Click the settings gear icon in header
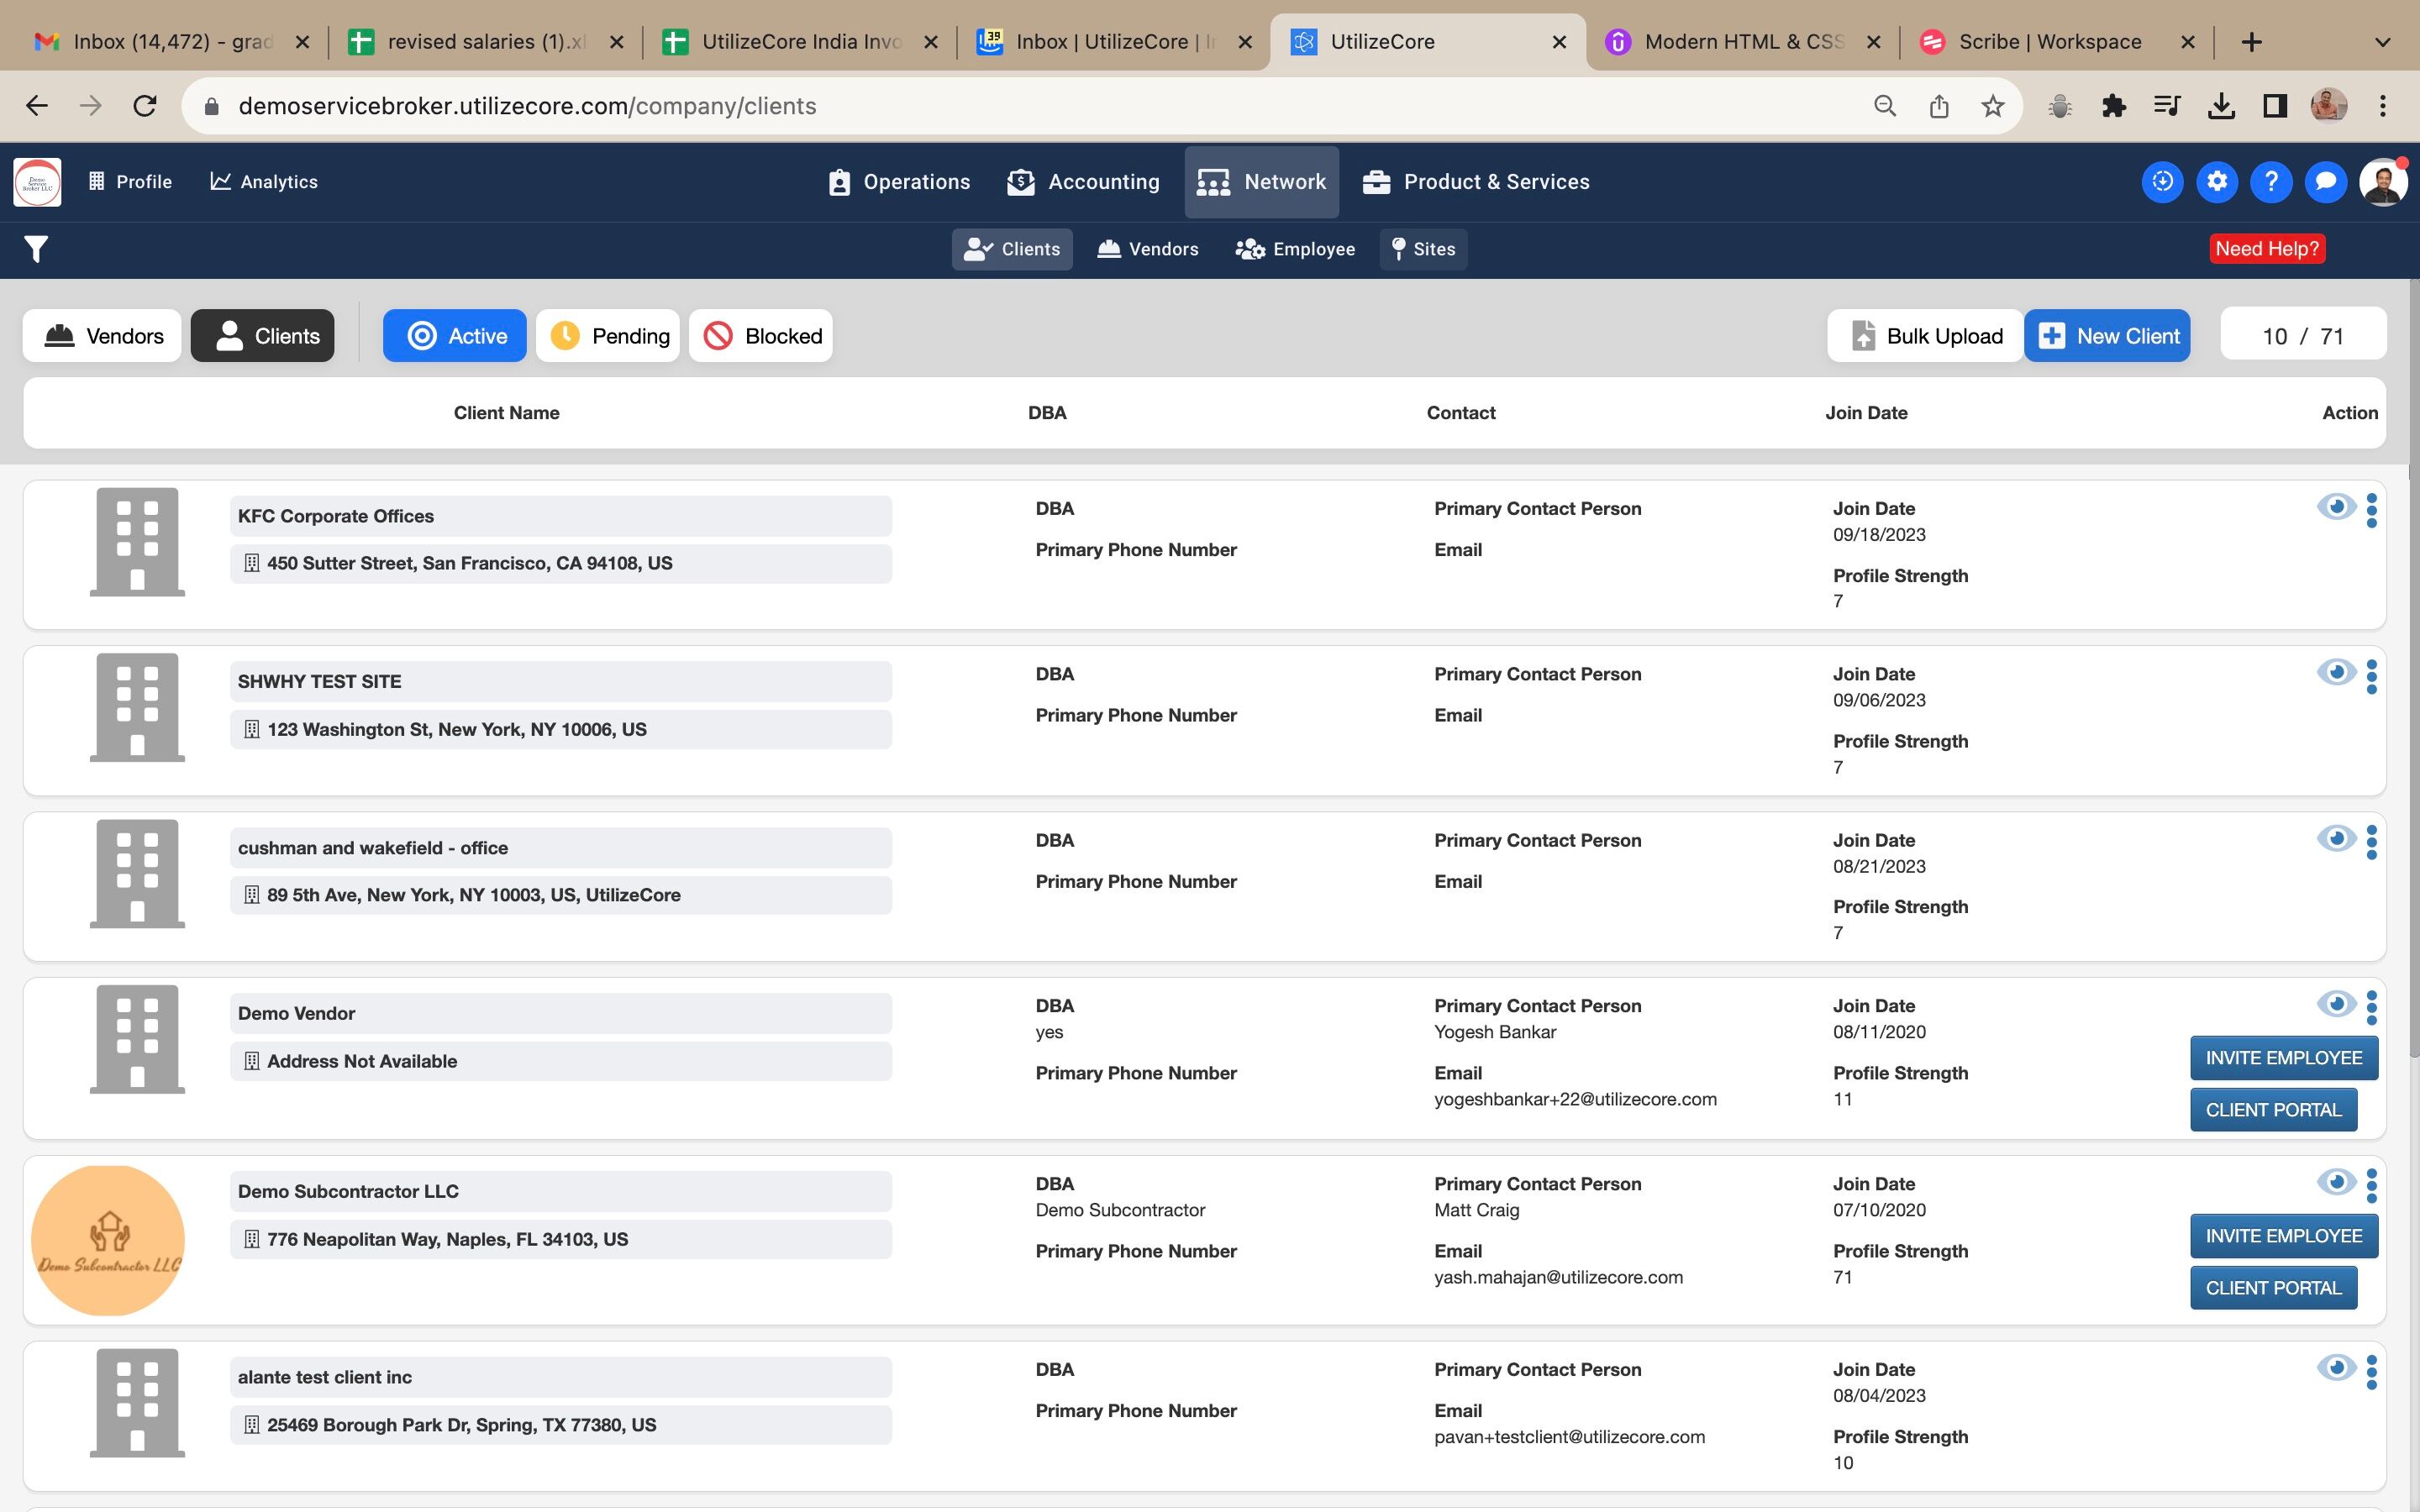Screen dimensions: 2420x1512 click(2217, 182)
